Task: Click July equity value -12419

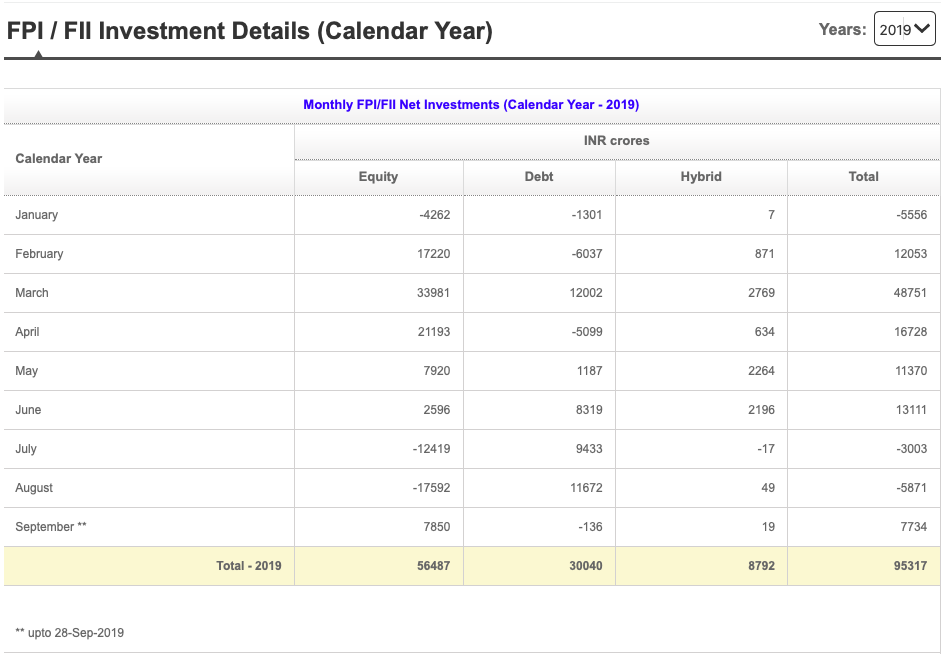Action: click(x=431, y=449)
